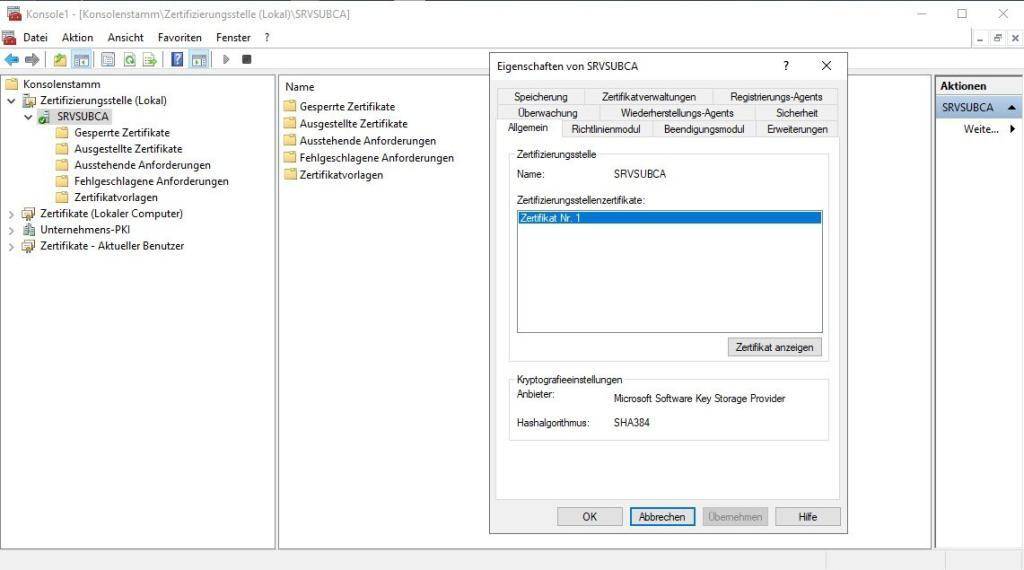Click the Zertifikat anzeigen button
Image resolution: width=1024 pixels, height=570 pixels.
pos(775,347)
